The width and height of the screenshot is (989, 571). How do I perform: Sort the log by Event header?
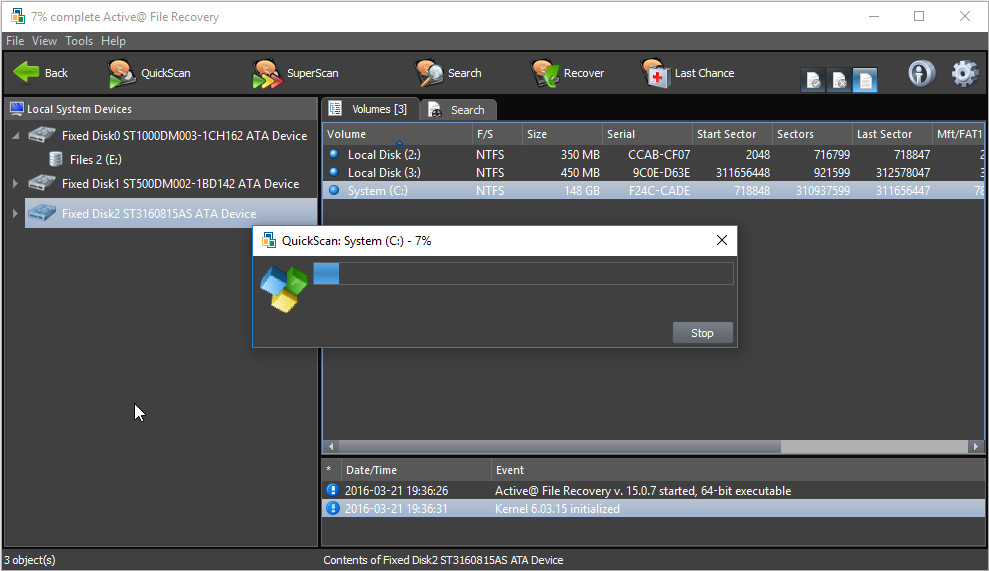tap(738, 469)
